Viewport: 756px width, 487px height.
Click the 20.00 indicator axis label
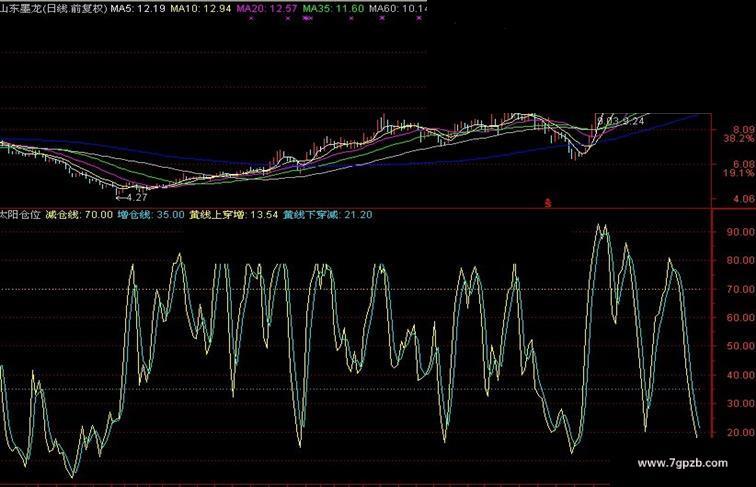point(741,433)
